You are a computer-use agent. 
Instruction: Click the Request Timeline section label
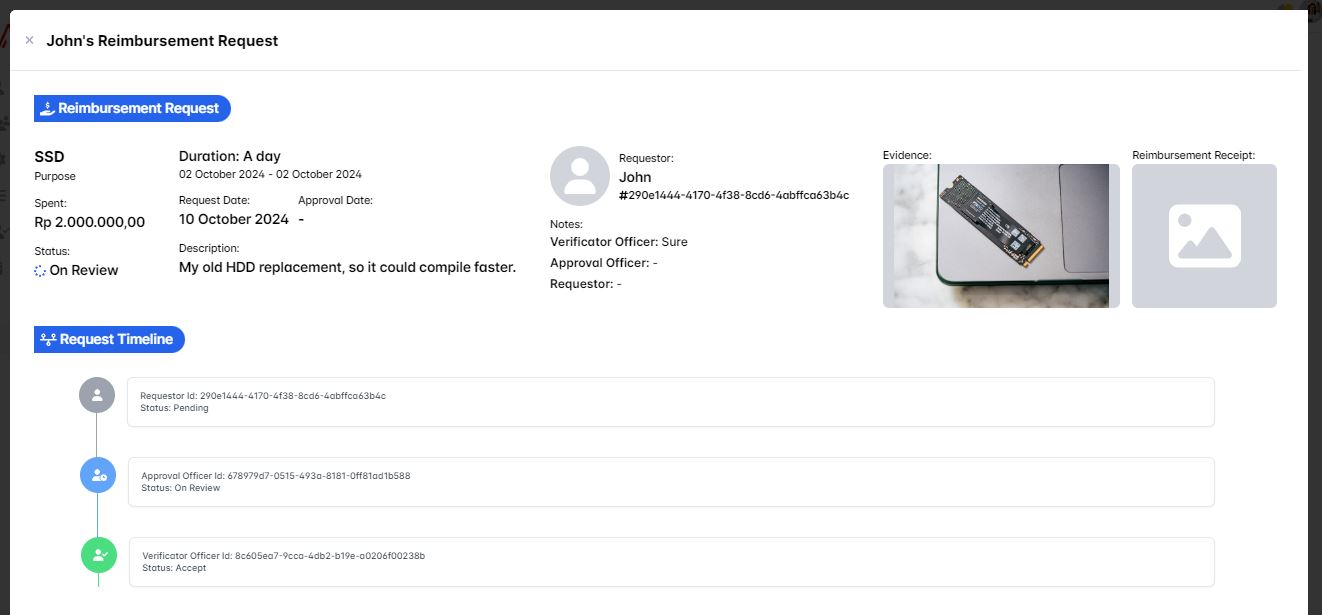click(x=116, y=340)
